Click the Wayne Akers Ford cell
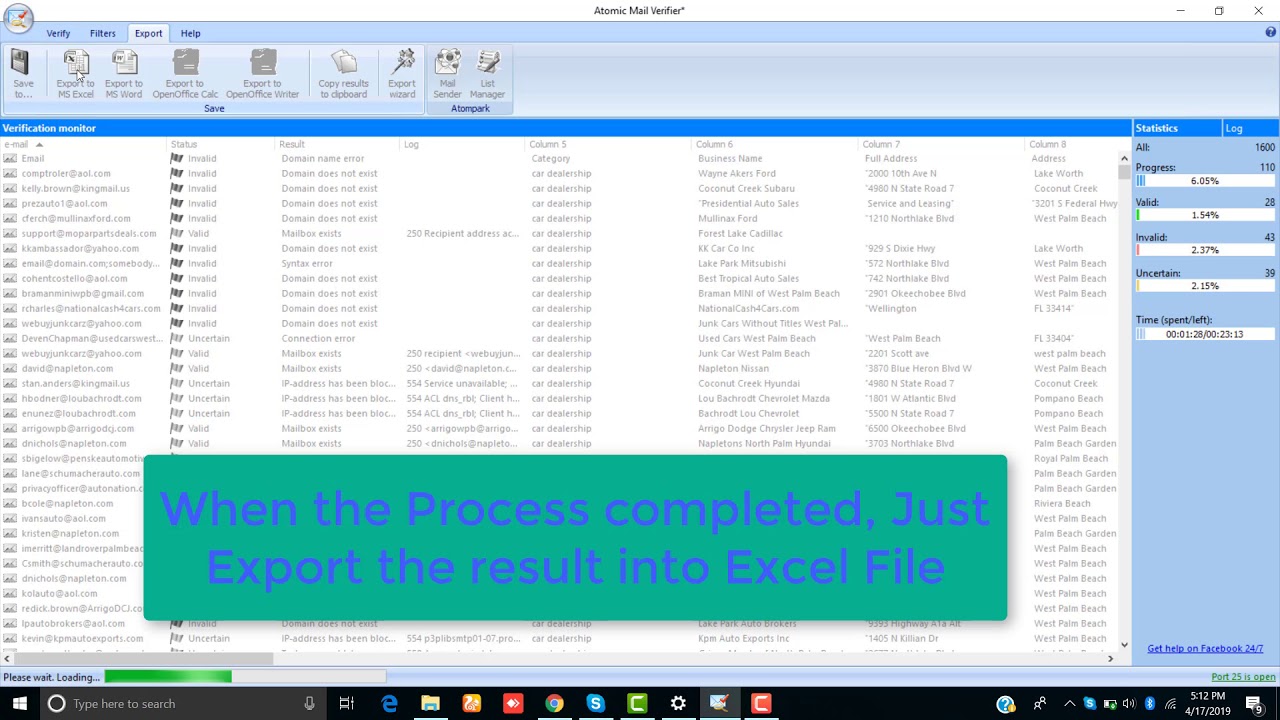This screenshot has width=1280, height=720. click(x=736, y=173)
